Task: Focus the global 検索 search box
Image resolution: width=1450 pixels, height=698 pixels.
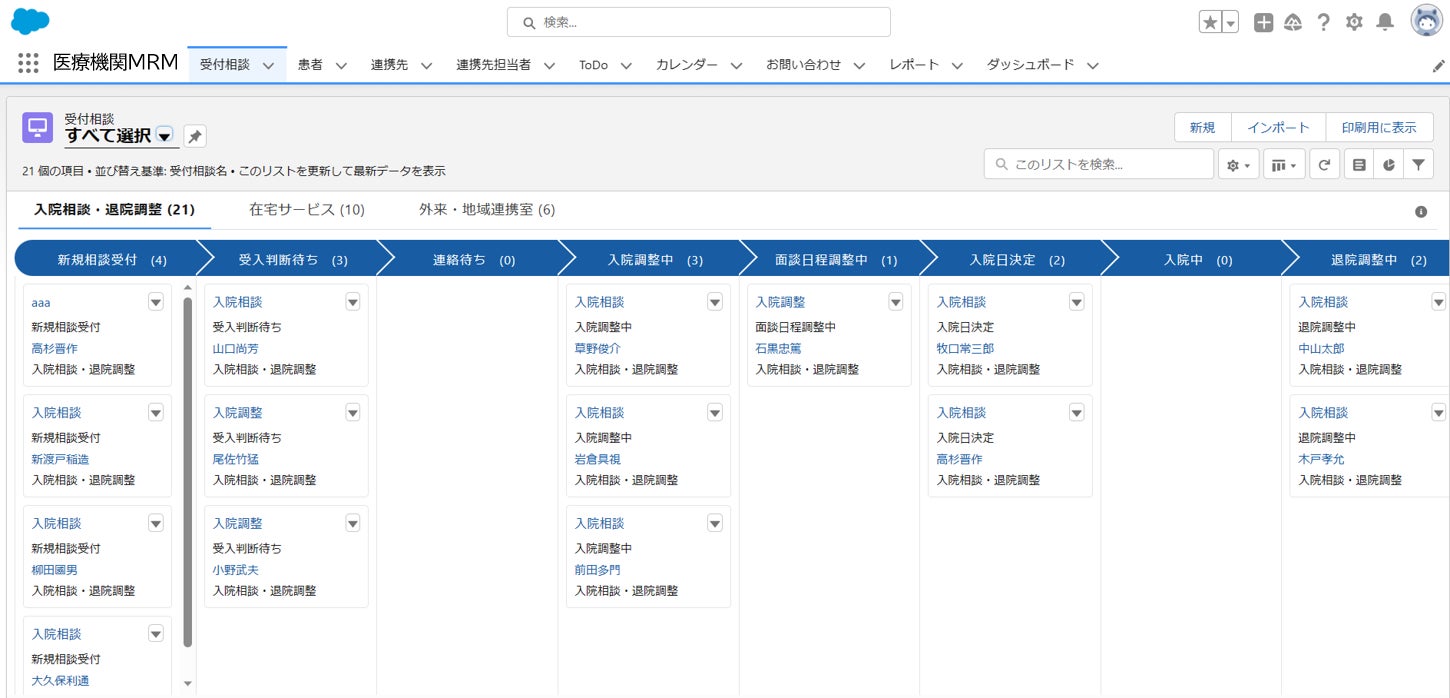Action: 698,22
